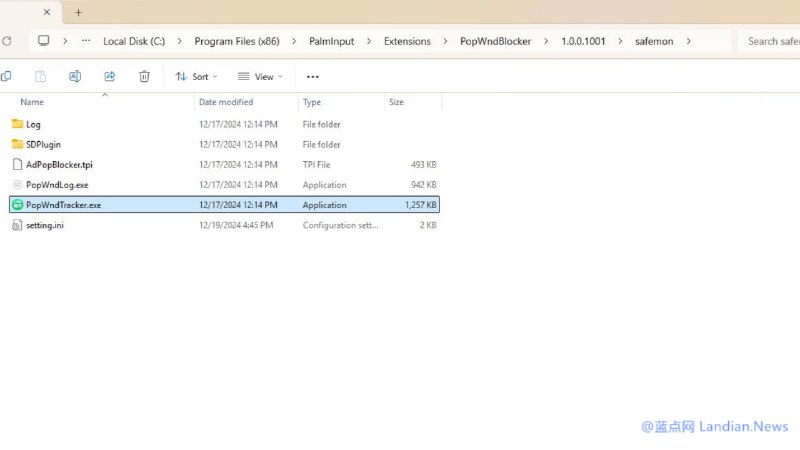Image resolution: width=800 pixels, height=450 pixels.
Task: Select the PopWndLog.exe file
Action: 57,185
